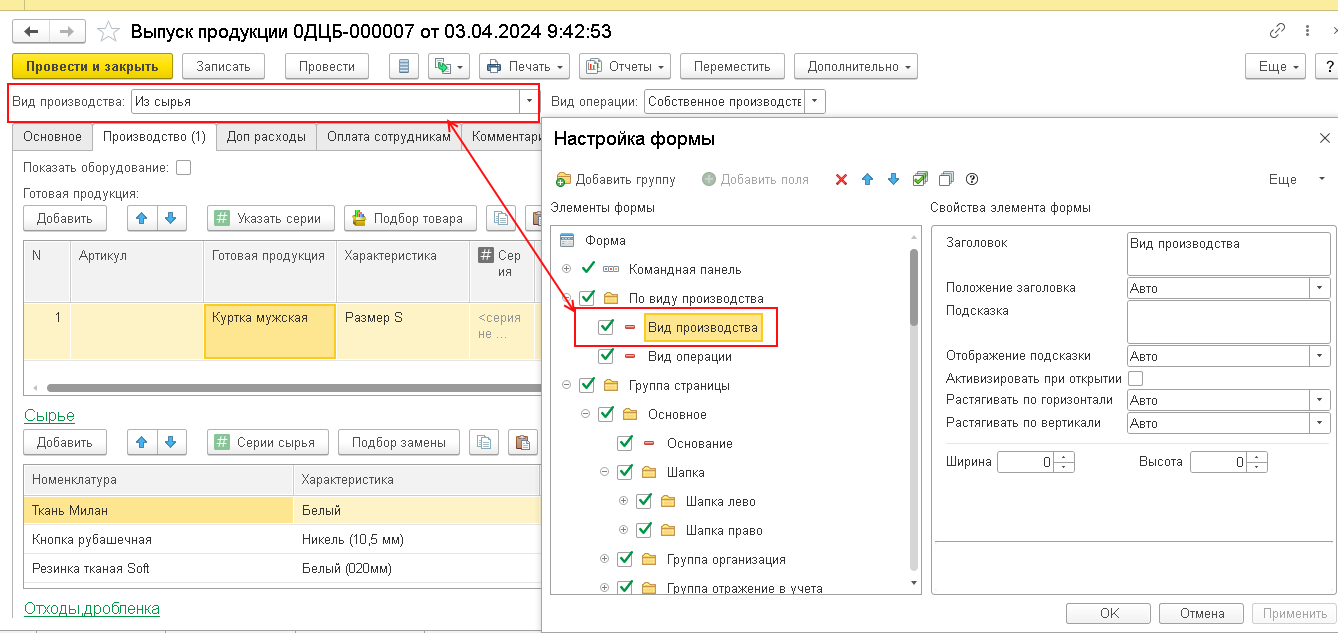Open the document movements list icon

coord(403,67)
